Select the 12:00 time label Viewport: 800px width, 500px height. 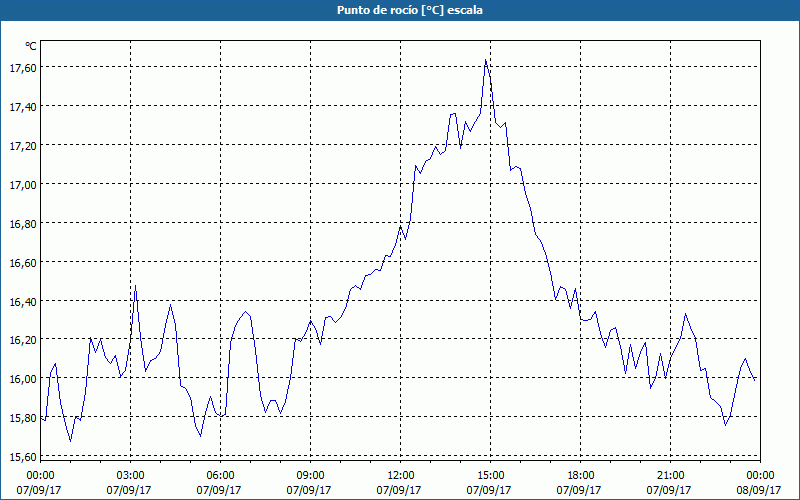[x=401, y=476]
